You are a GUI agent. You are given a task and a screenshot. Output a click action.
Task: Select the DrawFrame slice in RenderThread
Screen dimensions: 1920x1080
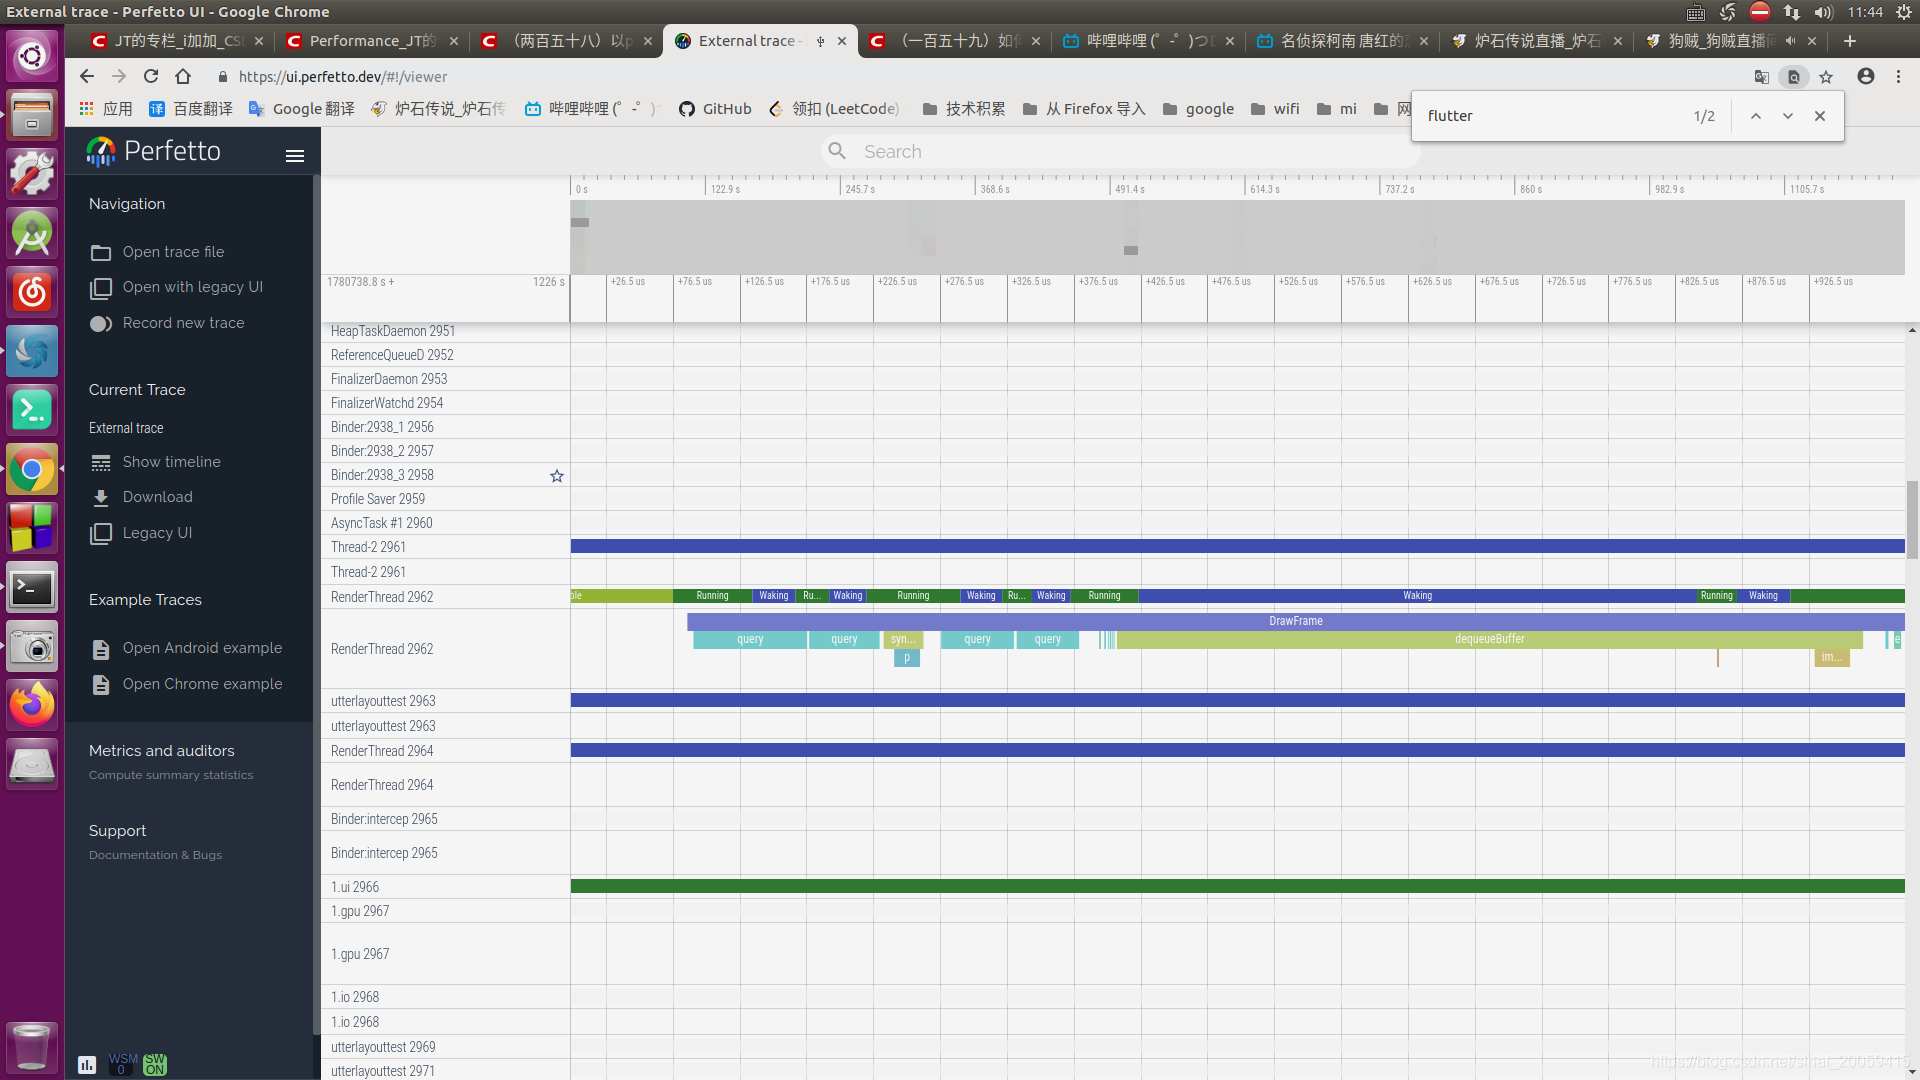(1295, 621)
